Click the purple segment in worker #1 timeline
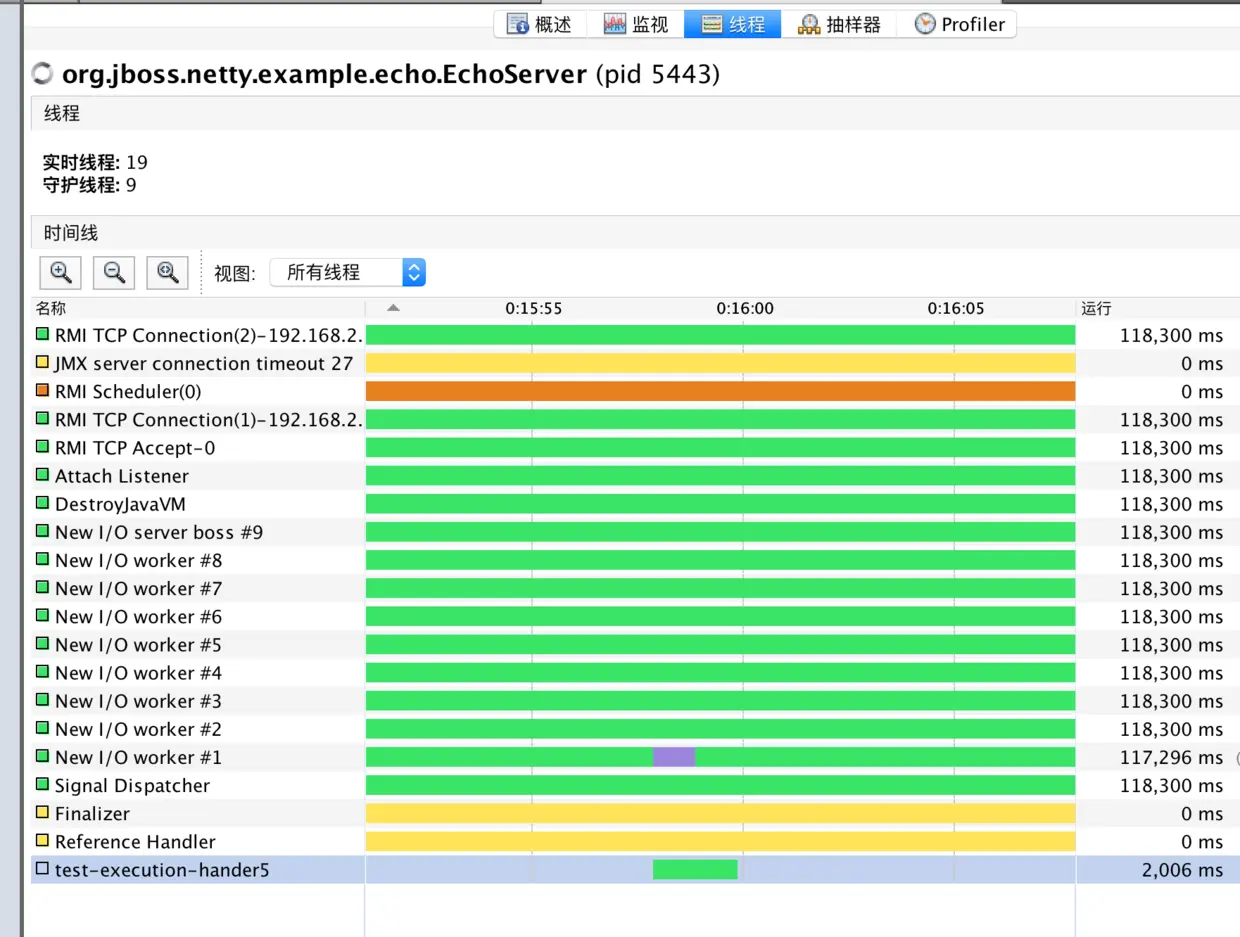The height and width of the screenshot is (937, 1240). pos(674,757)
